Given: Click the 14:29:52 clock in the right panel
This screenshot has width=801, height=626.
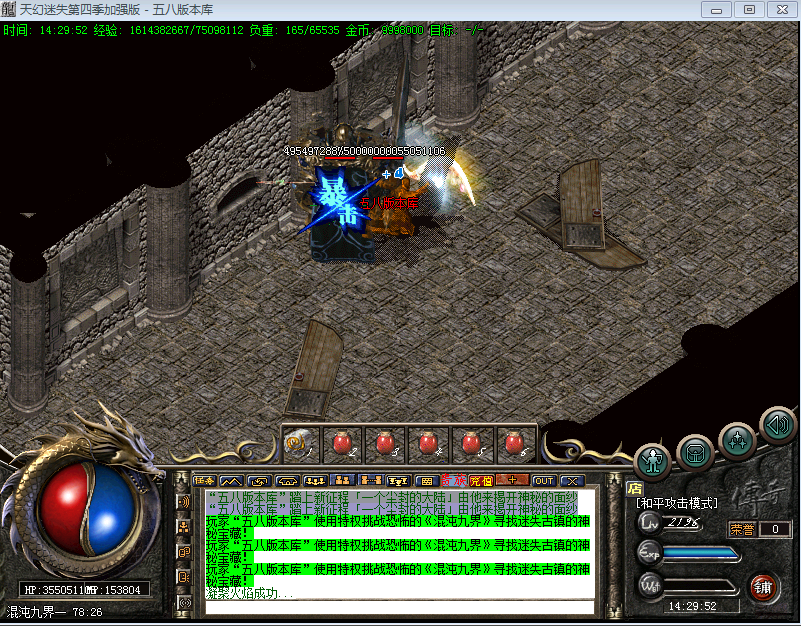Looking at the screenshot, I should click(x=692, y=606).
